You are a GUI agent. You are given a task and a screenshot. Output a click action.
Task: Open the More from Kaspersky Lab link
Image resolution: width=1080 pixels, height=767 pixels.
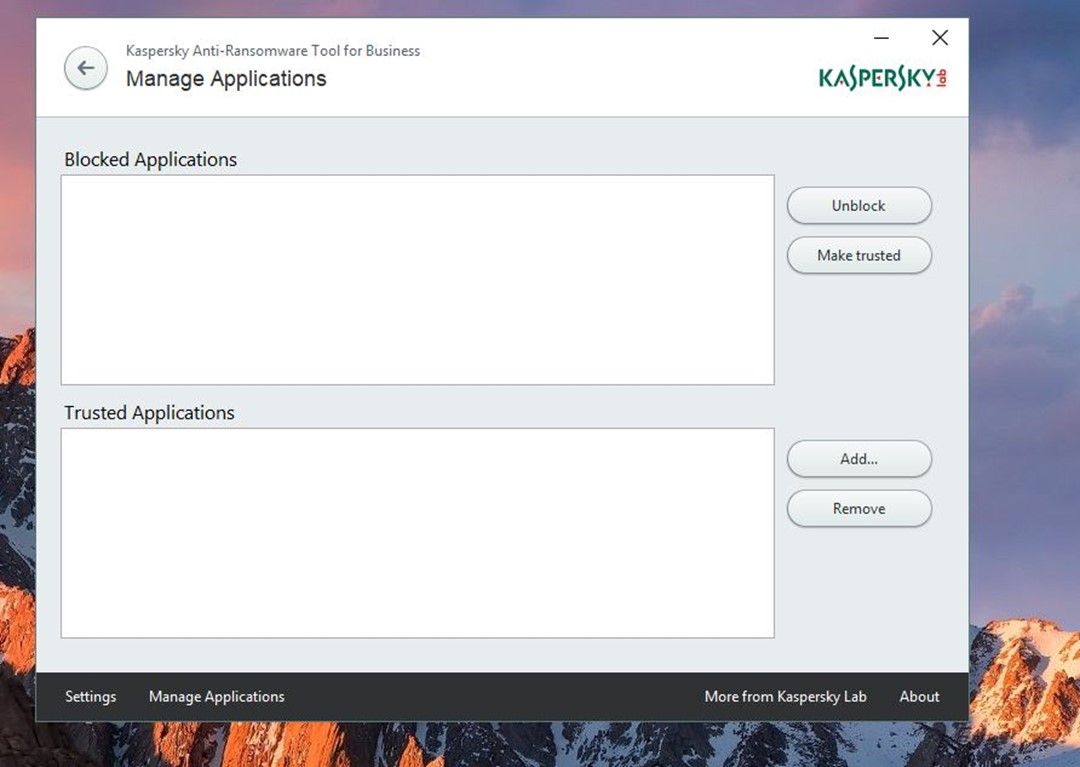785,697
